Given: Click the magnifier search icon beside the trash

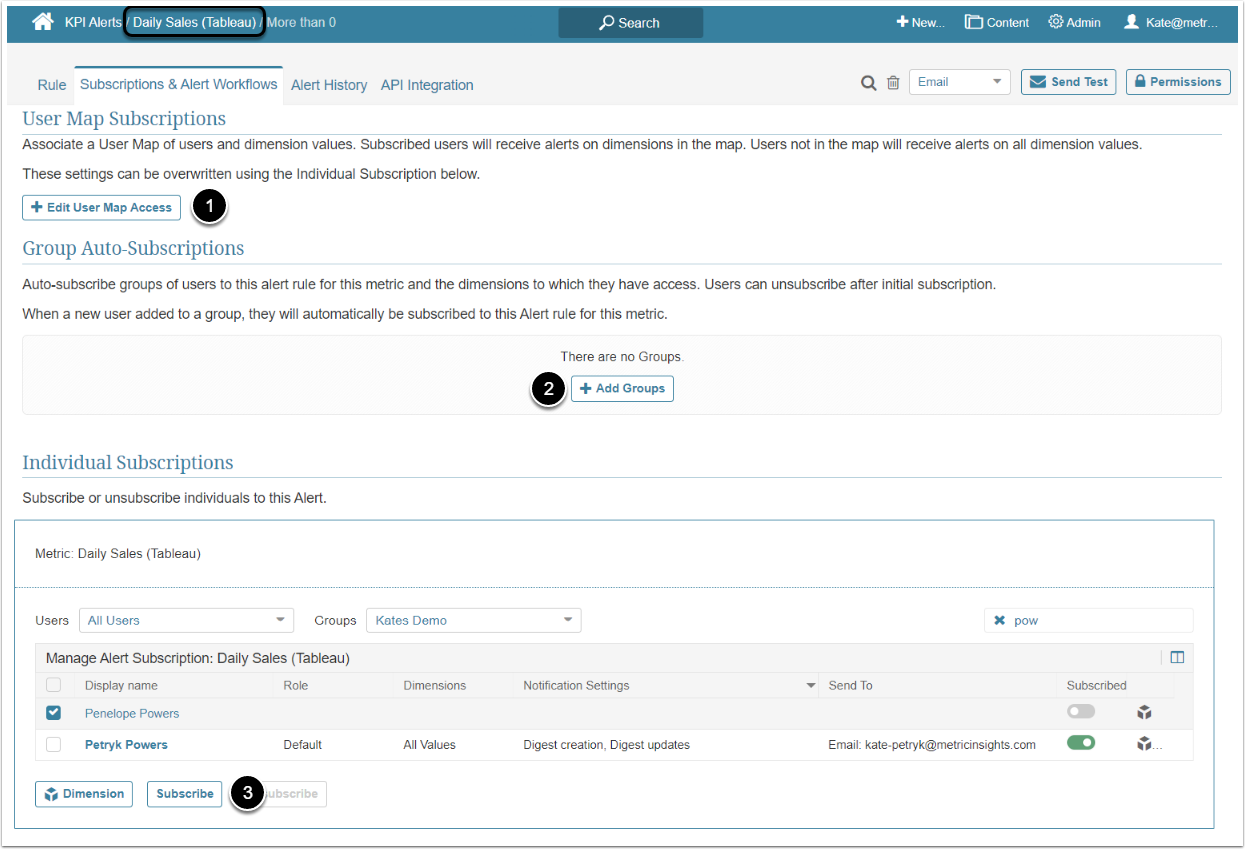Looking at the screenshot, I should [x=869, y=83].
